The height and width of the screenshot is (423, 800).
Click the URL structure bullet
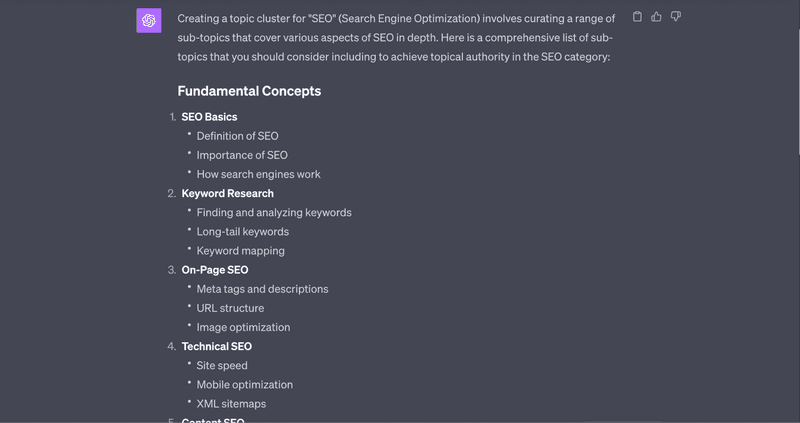[231, 308]
